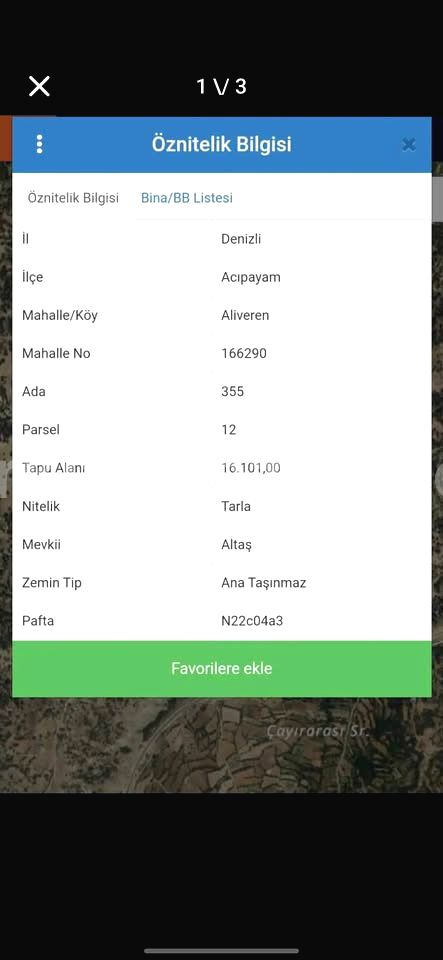The width and height of the screenshot is (443, 960).
Task: Select the Pafta code N22c04a3
Action: 251,621
